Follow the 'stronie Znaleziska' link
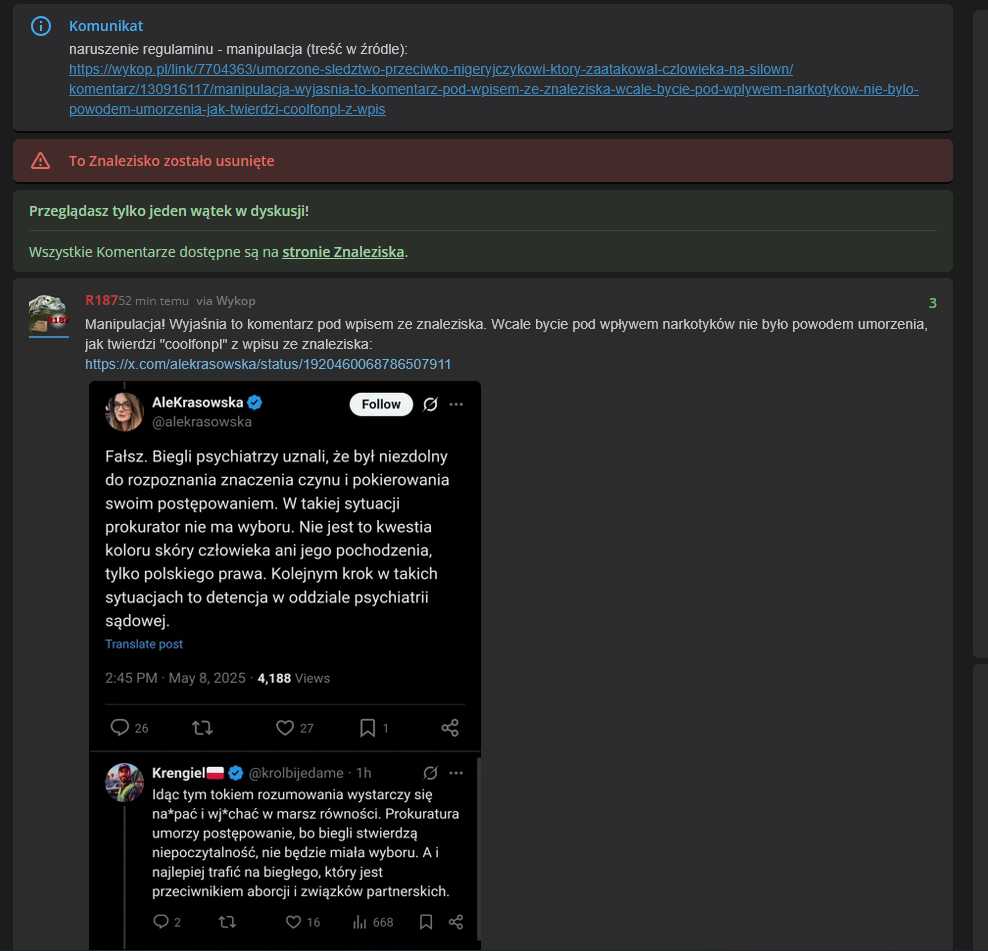 coord(343,251)
